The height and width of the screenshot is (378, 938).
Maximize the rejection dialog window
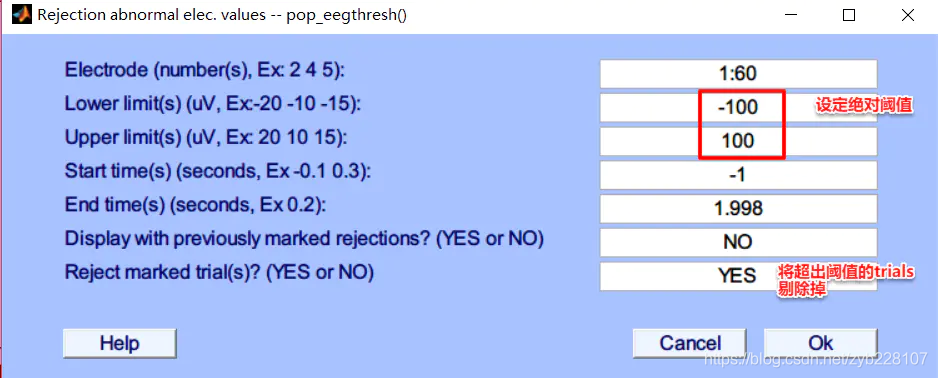pyautogui.click(x=848, y=16)
